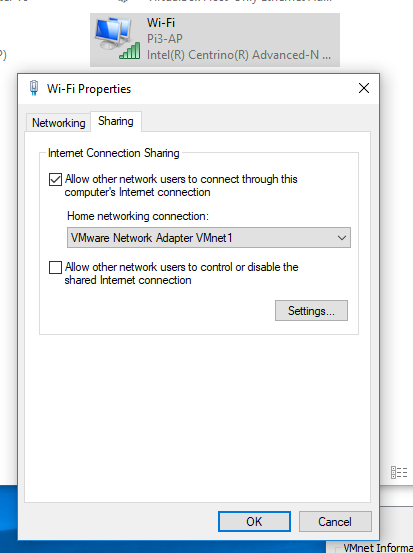Click the green signal bars on Wi-Fi icon
The height and width of the screenshot is (553, 413).
pos(130,51)
